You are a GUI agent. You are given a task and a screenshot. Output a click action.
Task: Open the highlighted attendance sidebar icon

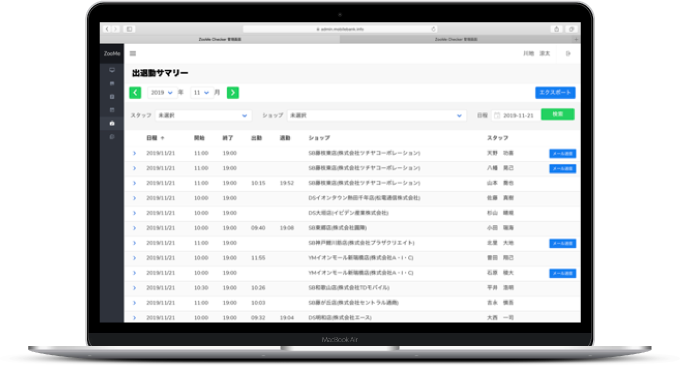click(x=112, y=123)
